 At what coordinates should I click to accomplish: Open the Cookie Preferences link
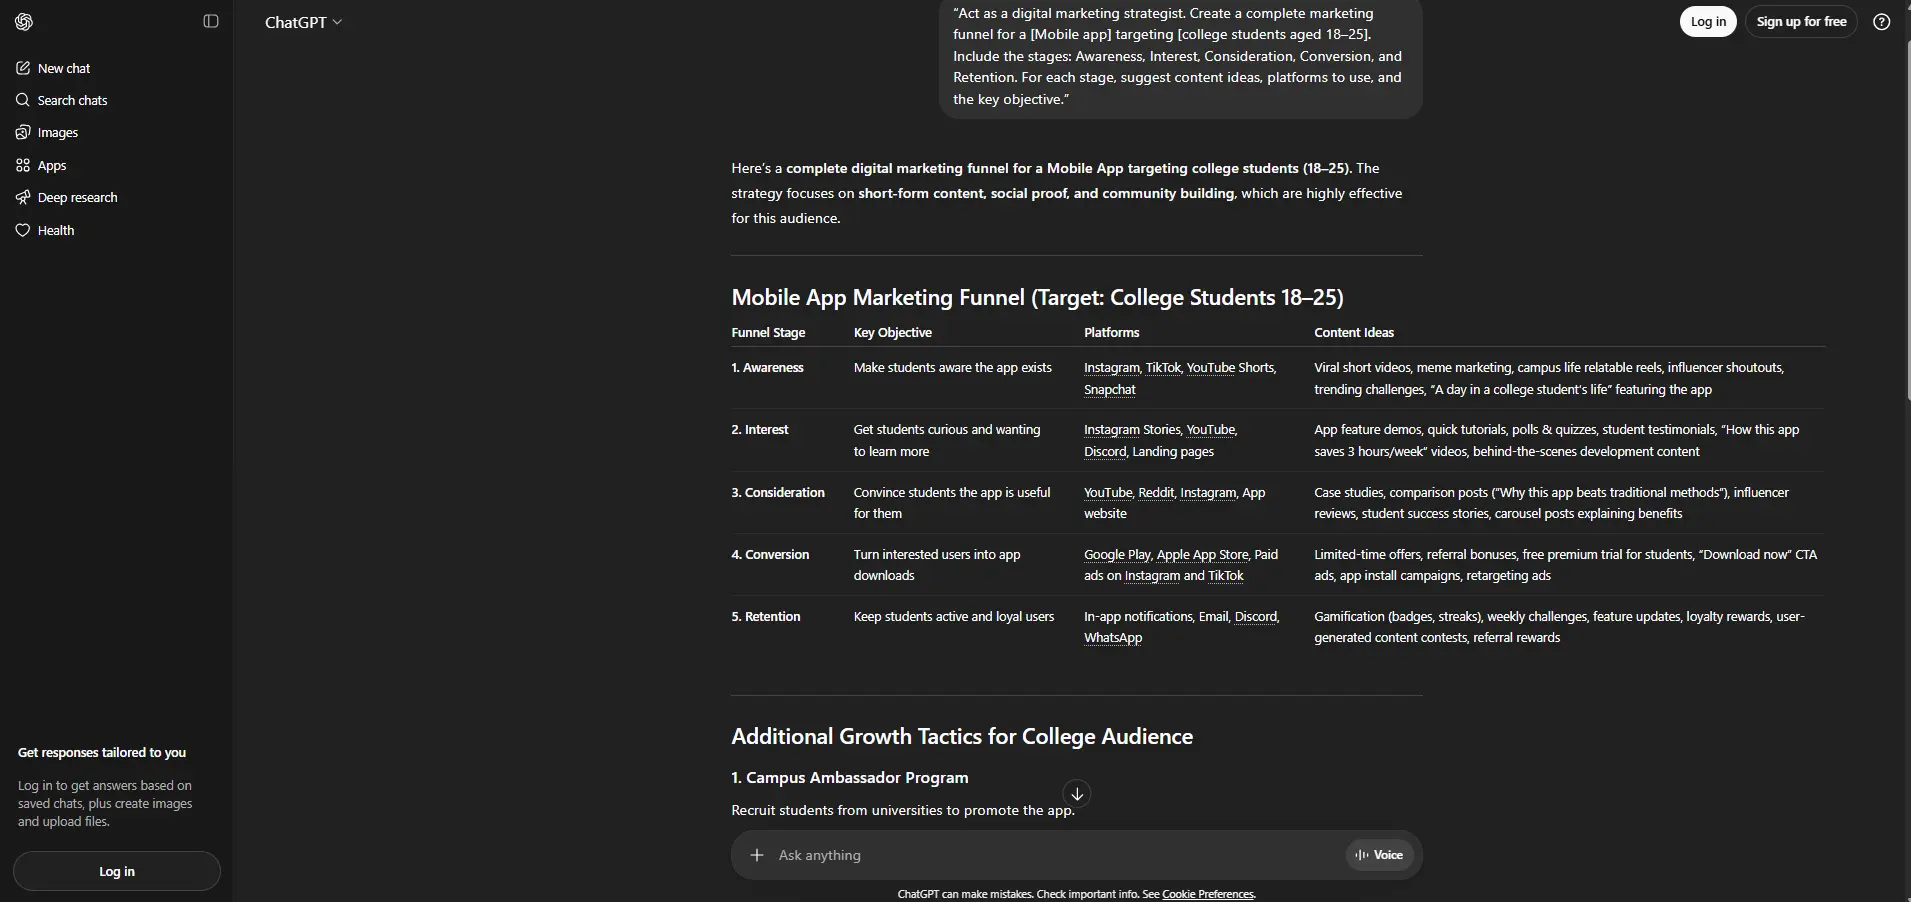(x=1207, y=894)
